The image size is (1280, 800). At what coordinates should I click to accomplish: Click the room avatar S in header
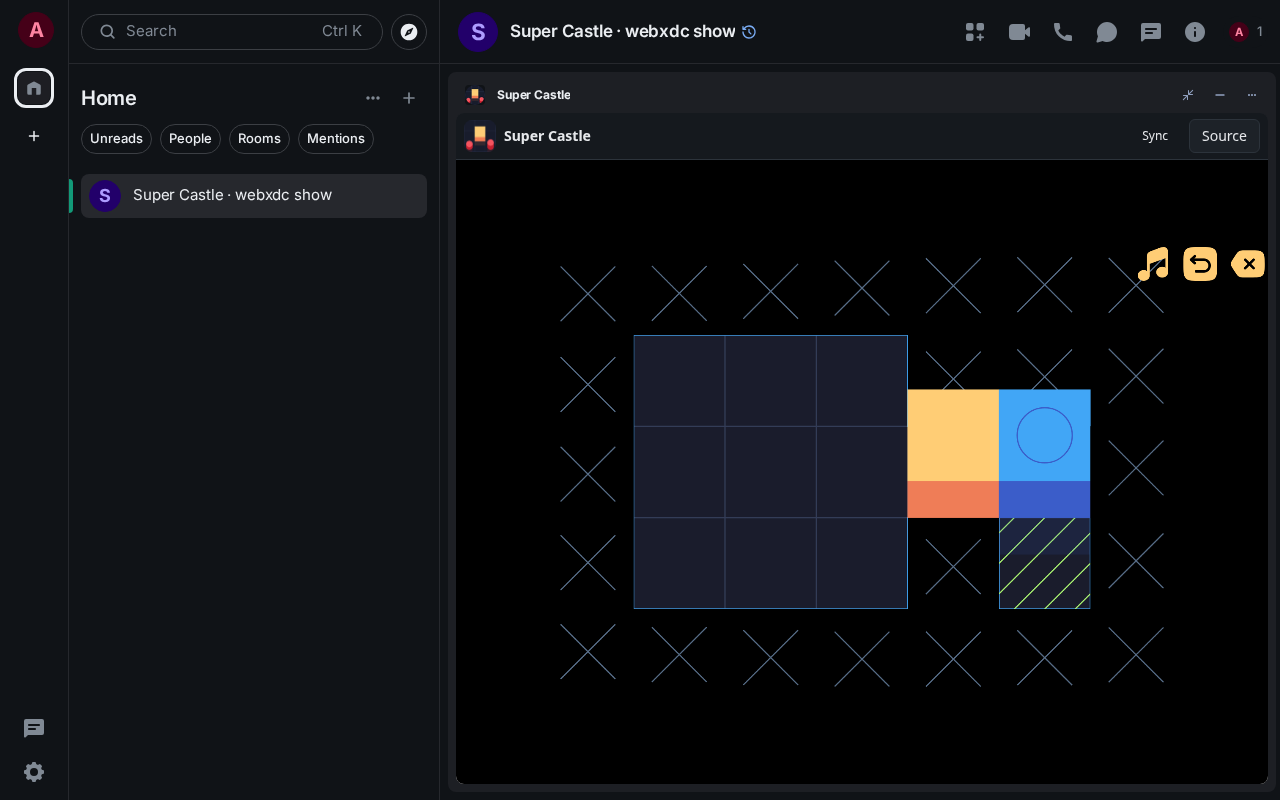(478, 32)
